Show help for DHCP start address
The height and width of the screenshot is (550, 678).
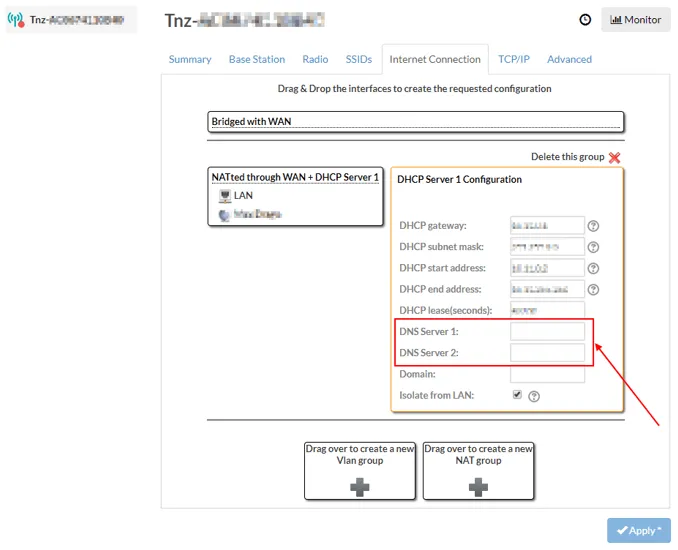[593, 269]
